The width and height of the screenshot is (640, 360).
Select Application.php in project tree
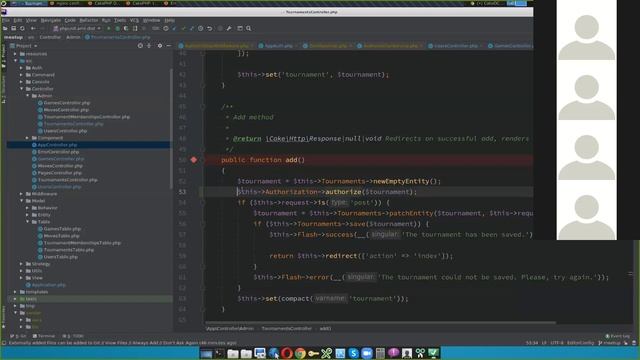pos(49,285)
